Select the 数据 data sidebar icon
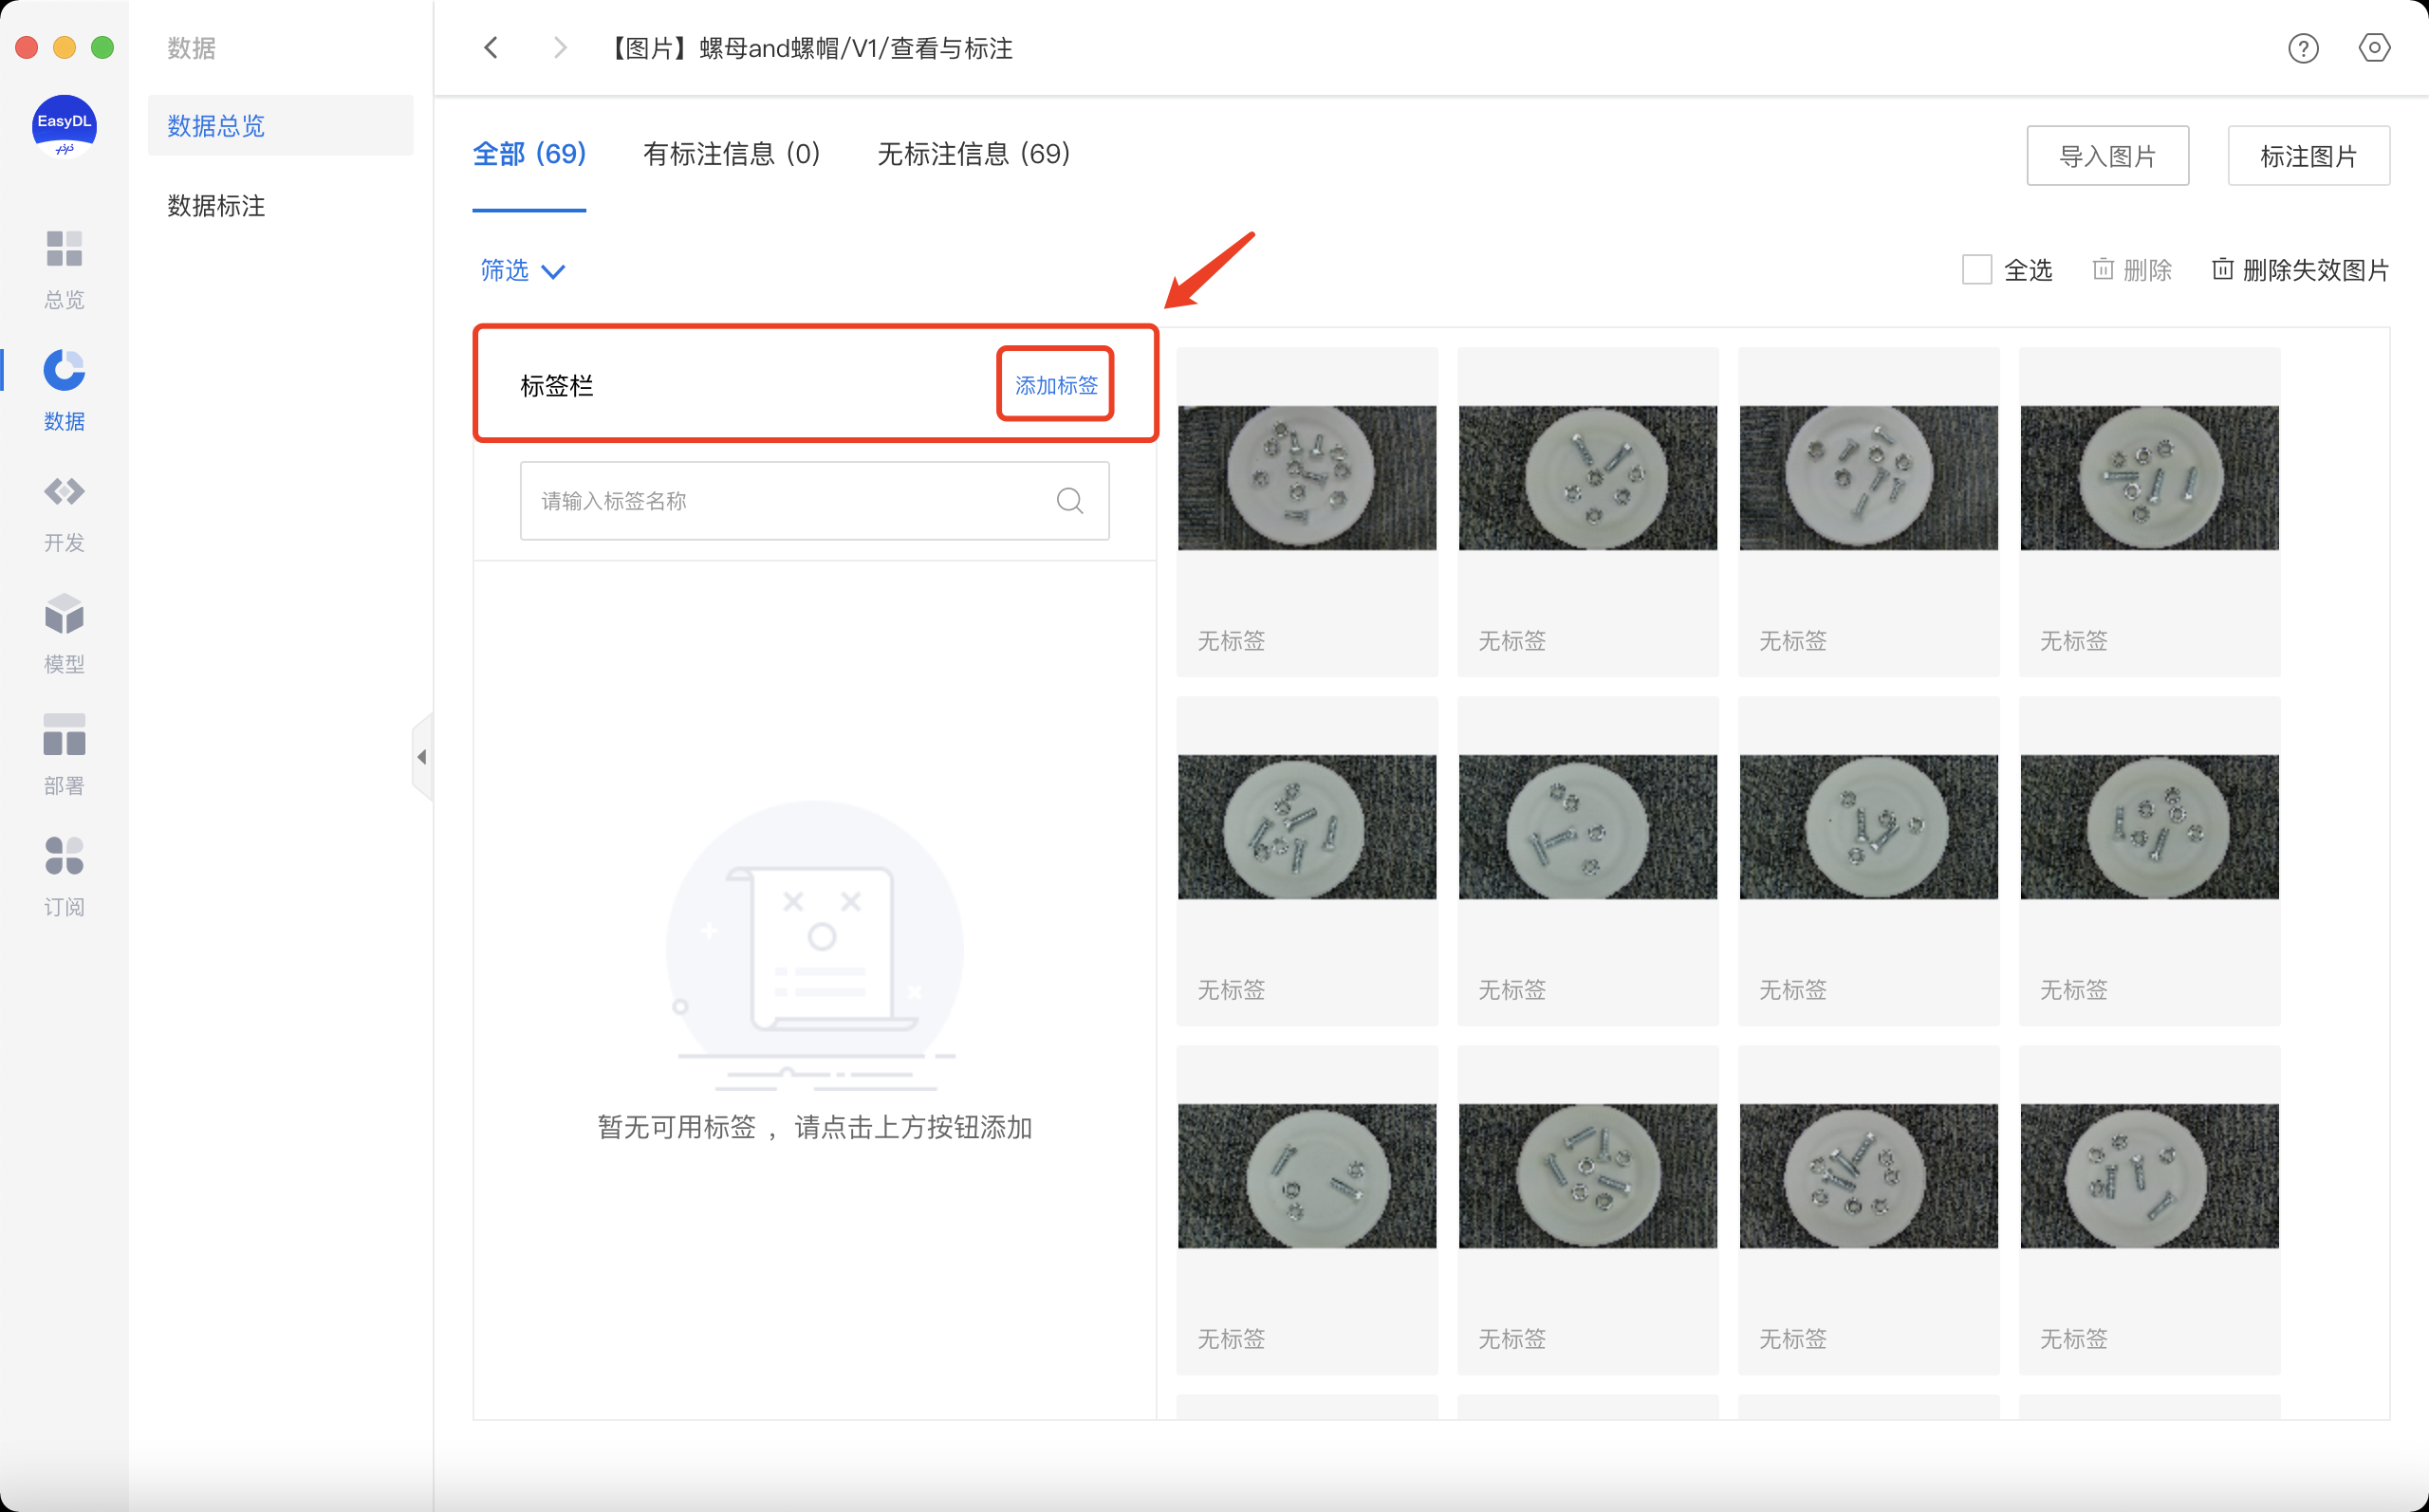This screenshot has width=2429, height=1512. (64, 390)
